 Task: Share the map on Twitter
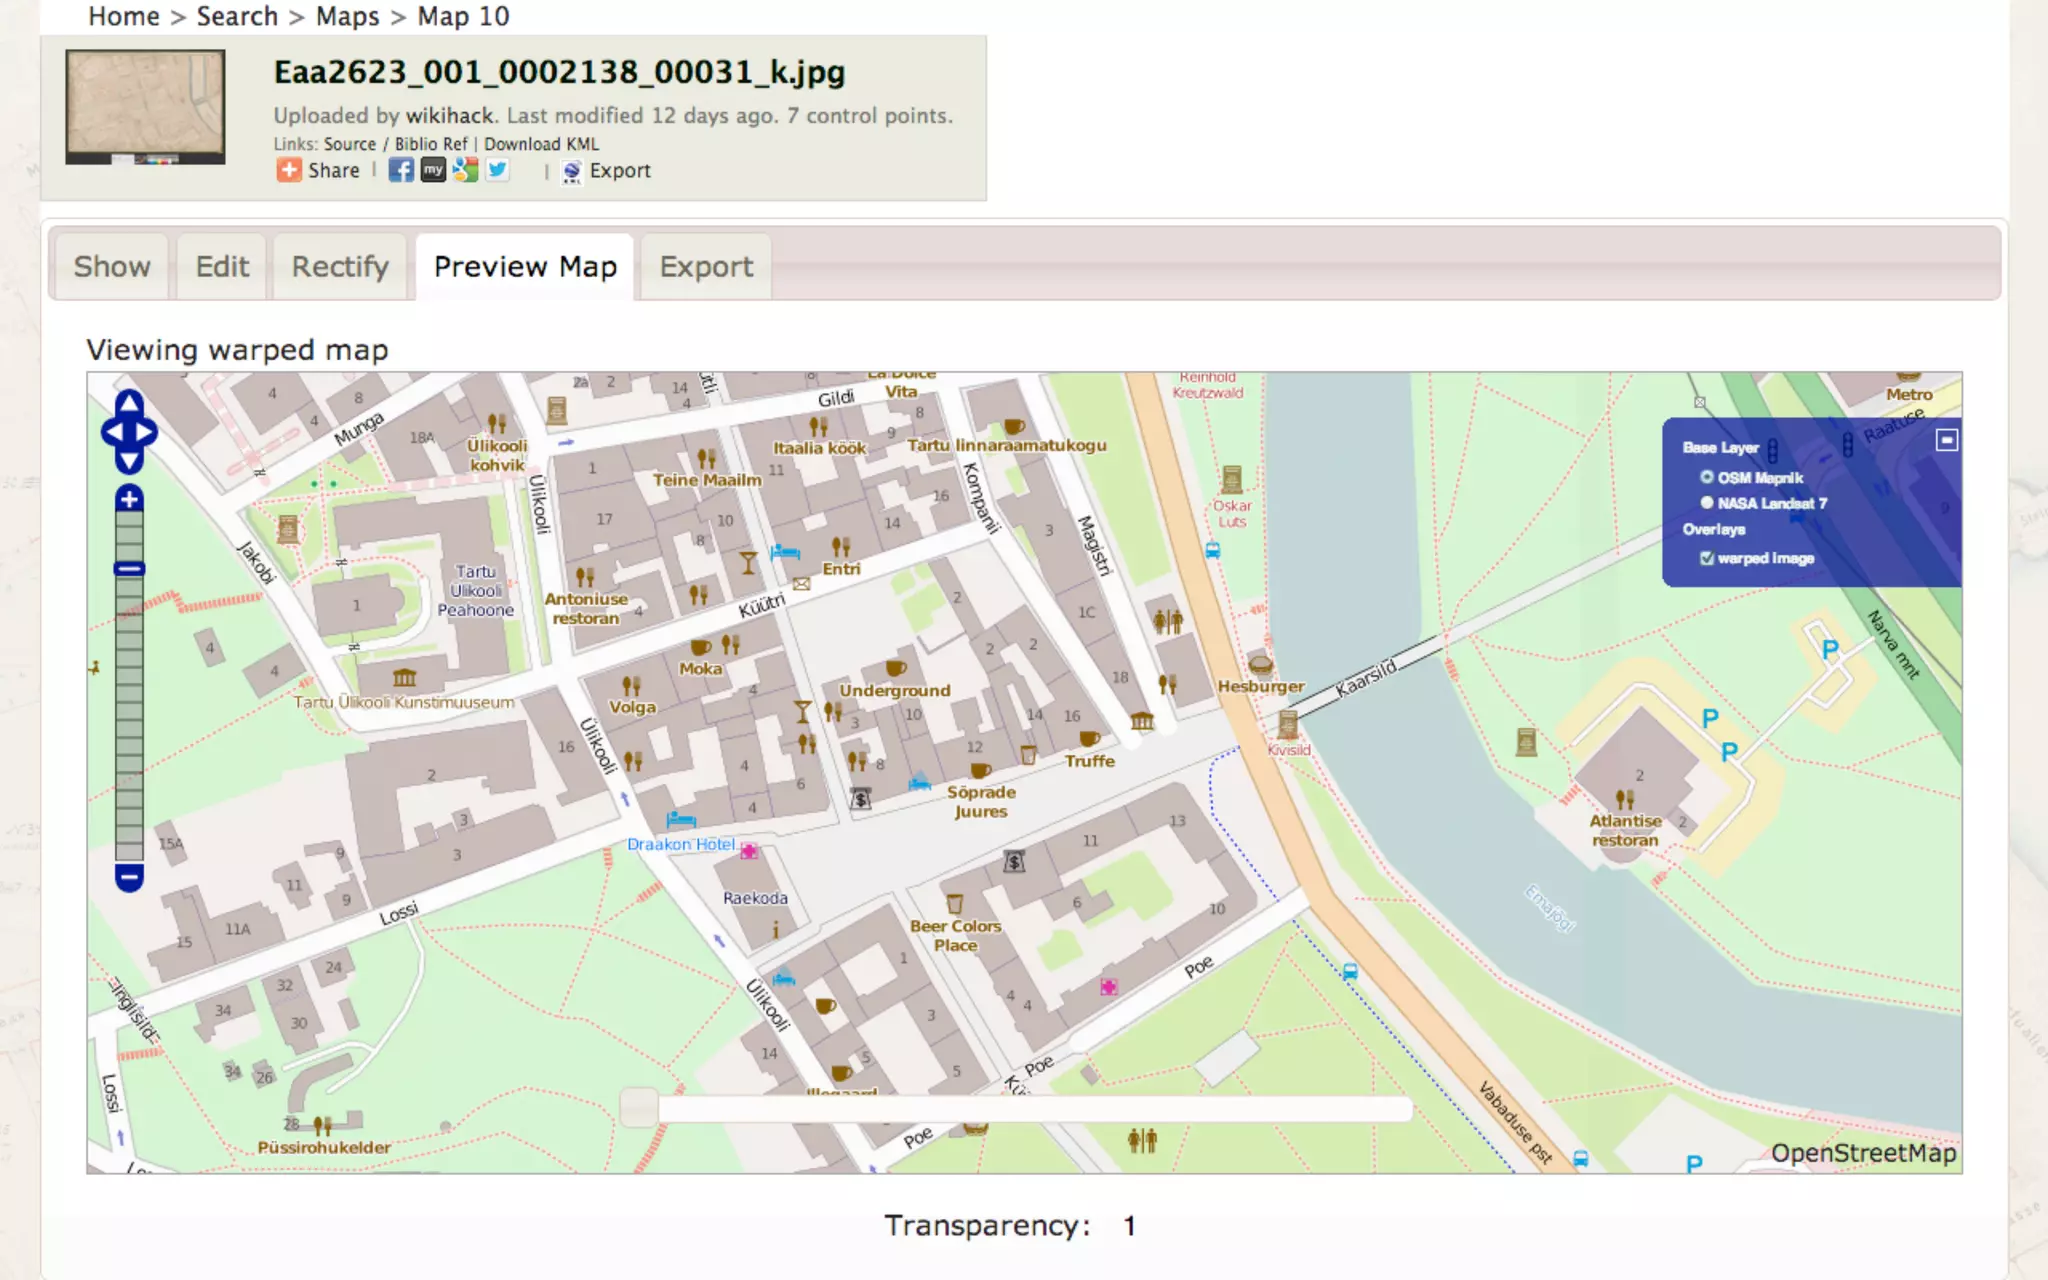tap(497, 170)
